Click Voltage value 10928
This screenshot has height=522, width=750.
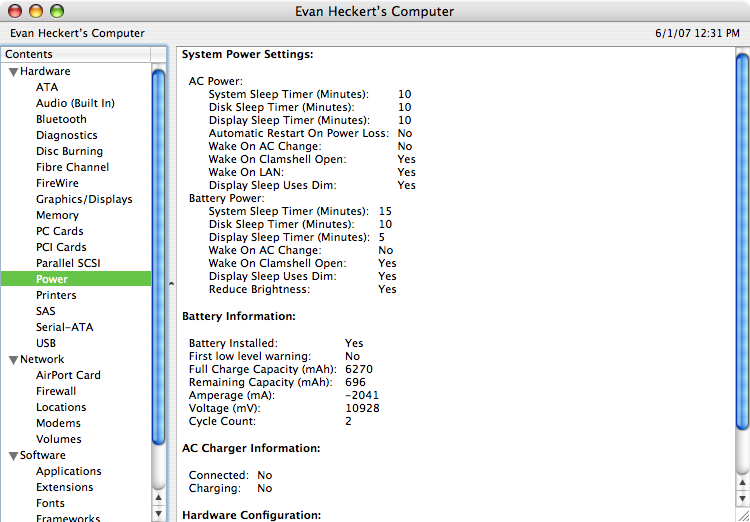pos(362,408)
